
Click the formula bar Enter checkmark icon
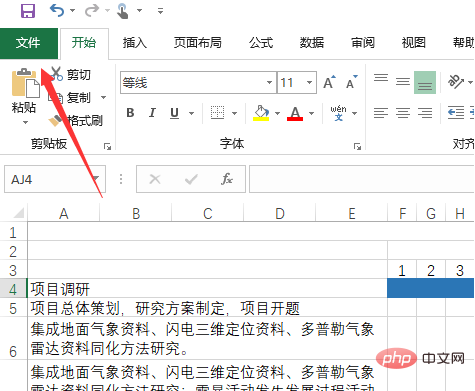tap(191, 179)
